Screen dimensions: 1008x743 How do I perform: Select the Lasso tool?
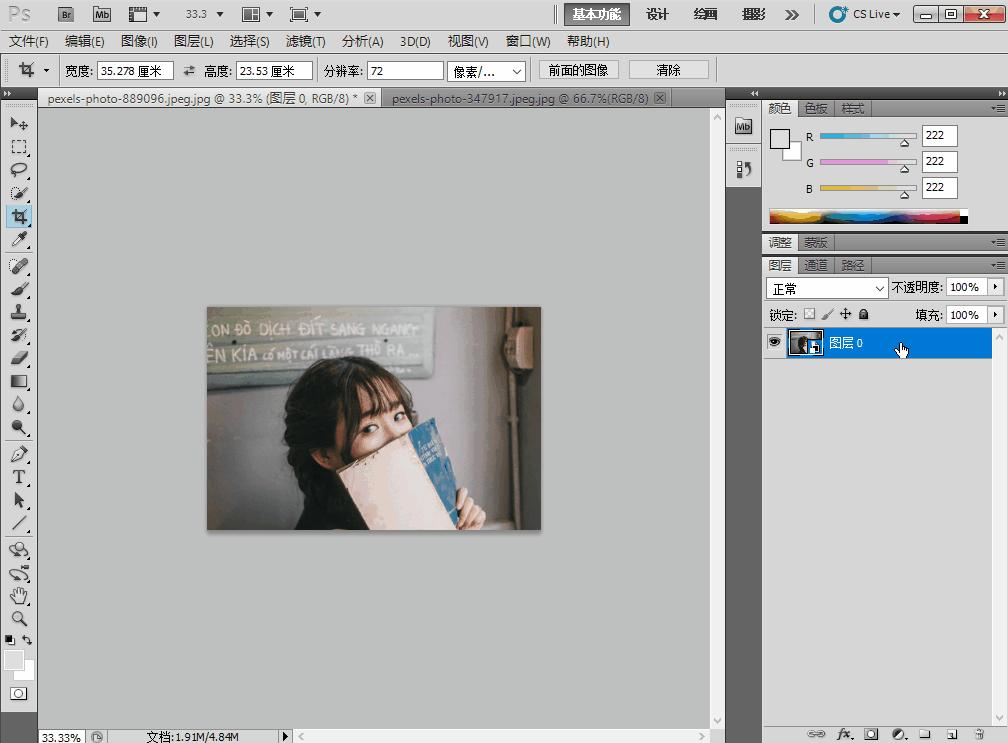pyautogui.click(x=19, y=170)
